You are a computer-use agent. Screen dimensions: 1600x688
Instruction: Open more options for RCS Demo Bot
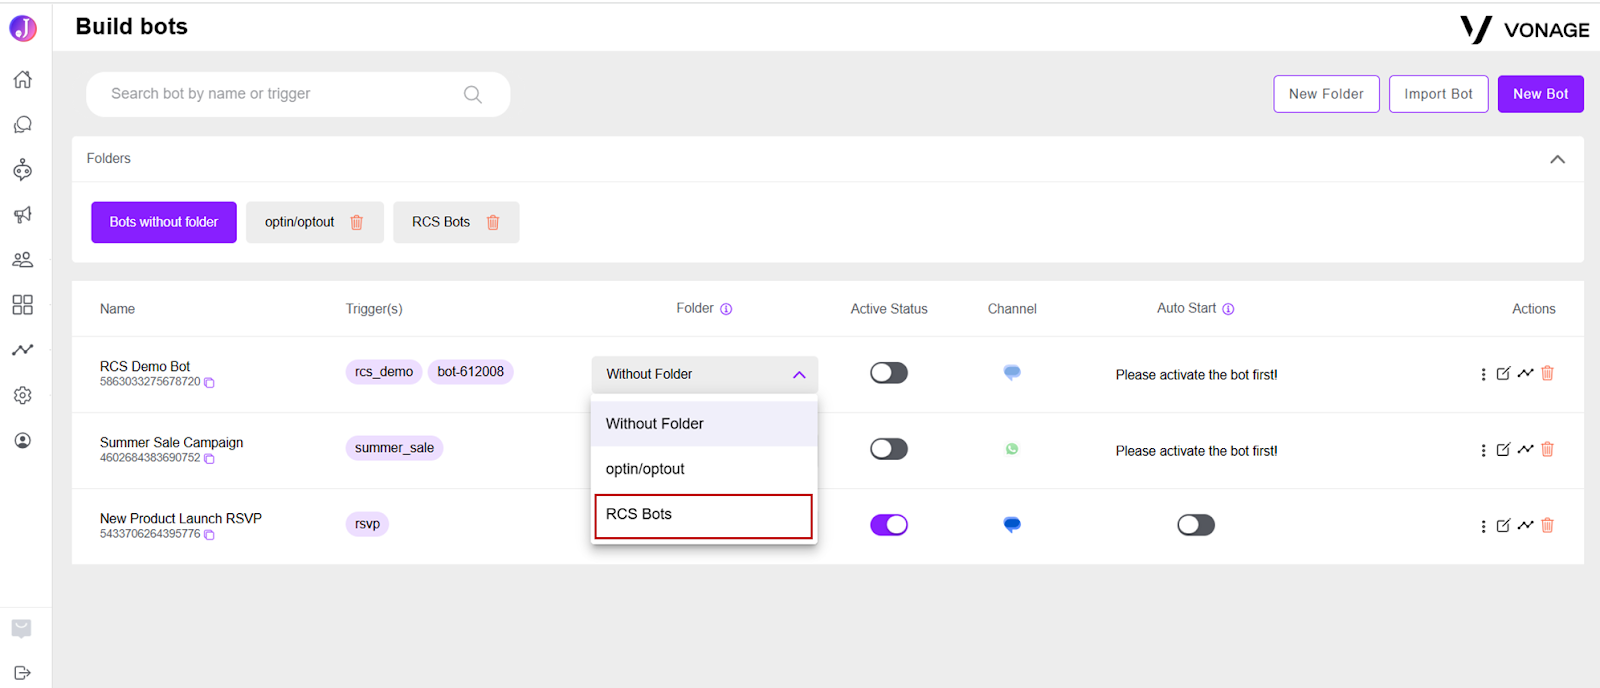click(x=1483, y=374)
